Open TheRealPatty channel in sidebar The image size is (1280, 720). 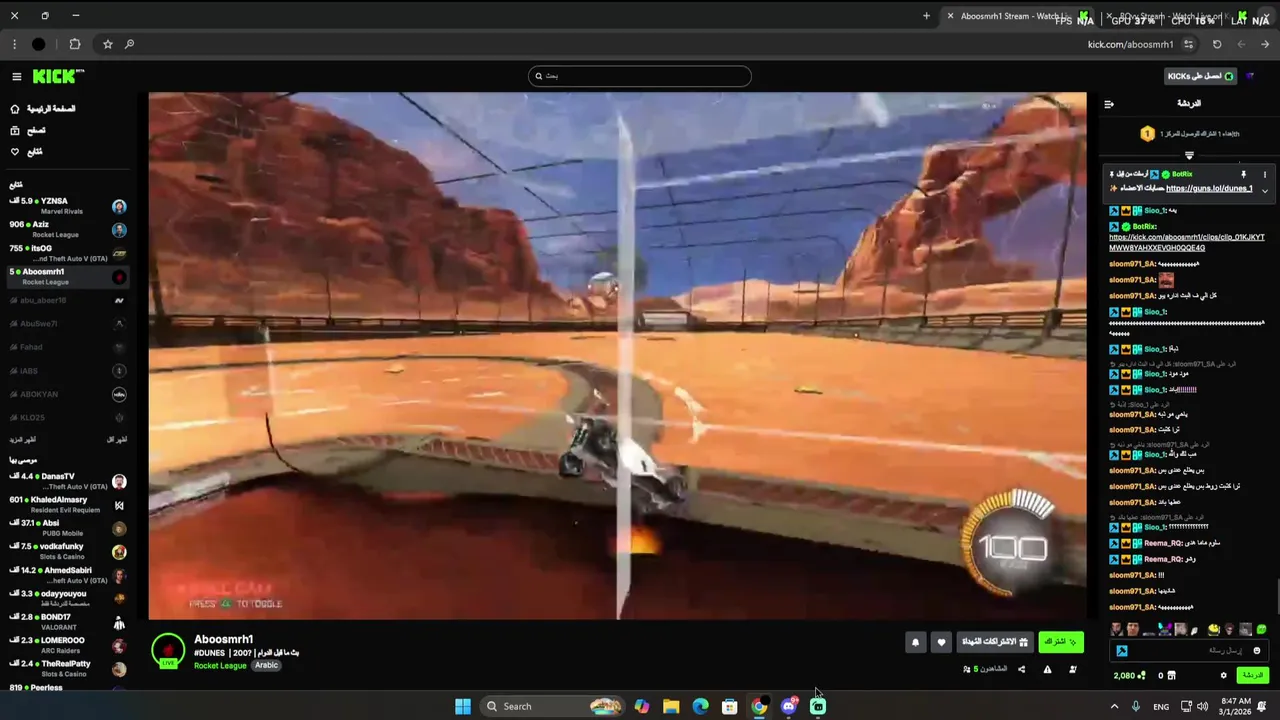(68, 668)
